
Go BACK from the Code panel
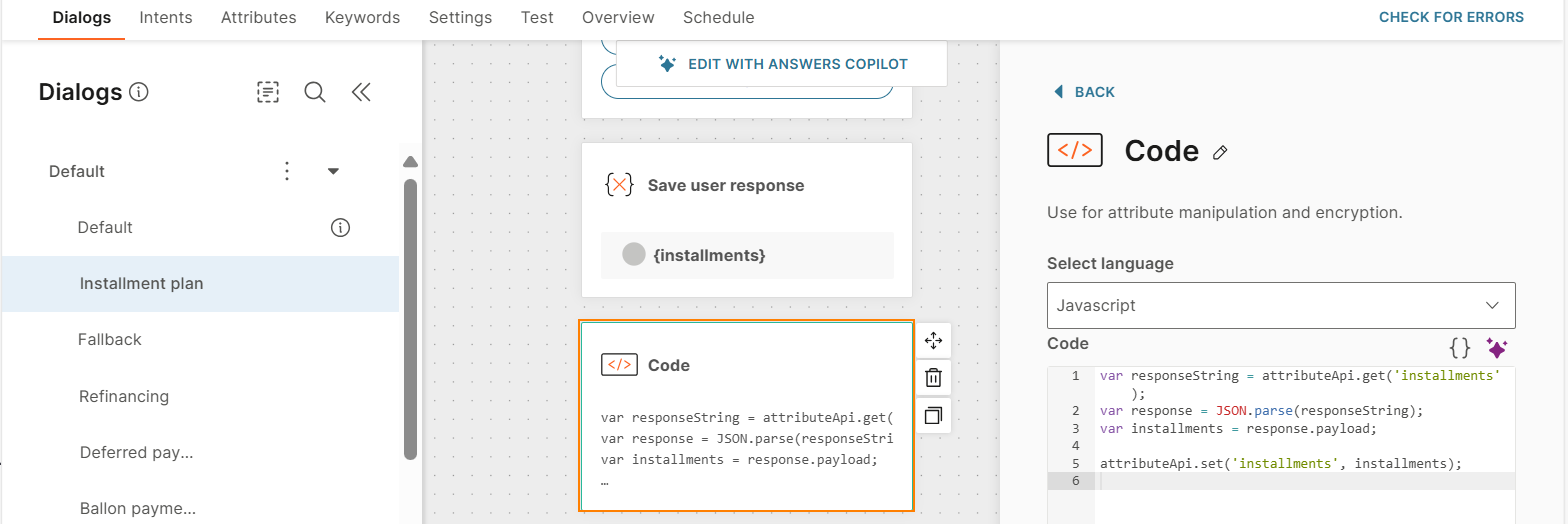point(1085,92)
